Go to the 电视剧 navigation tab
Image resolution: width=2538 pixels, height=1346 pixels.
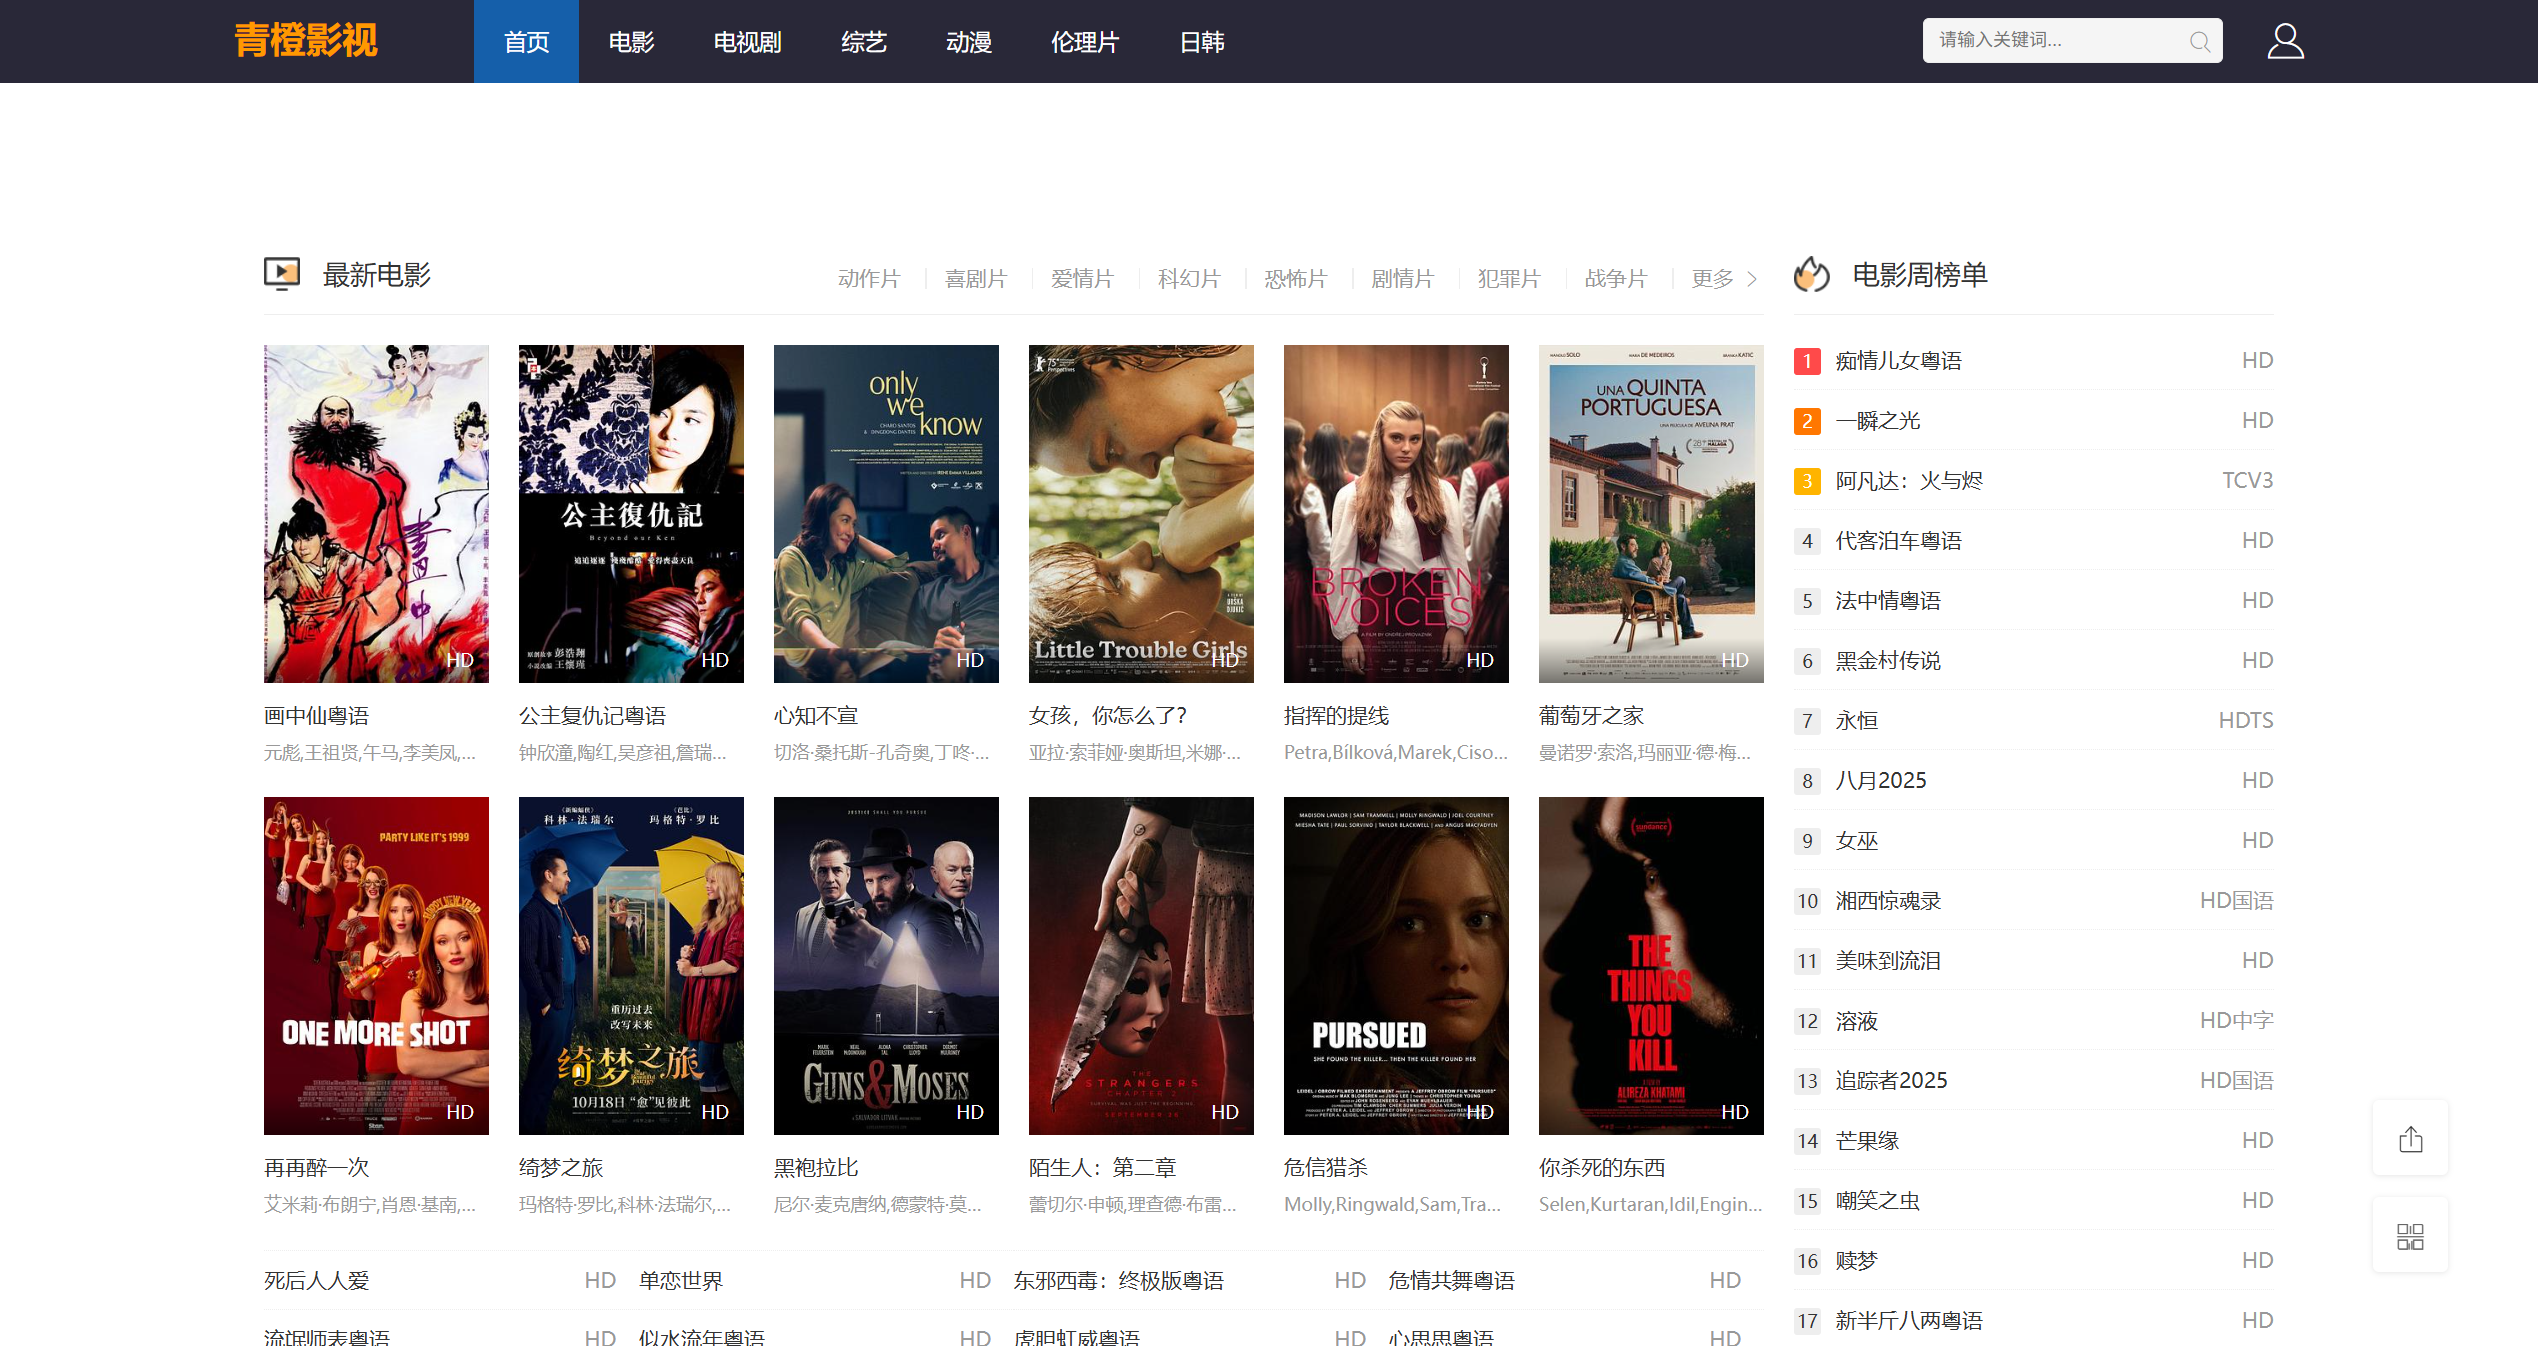(747, 42)
